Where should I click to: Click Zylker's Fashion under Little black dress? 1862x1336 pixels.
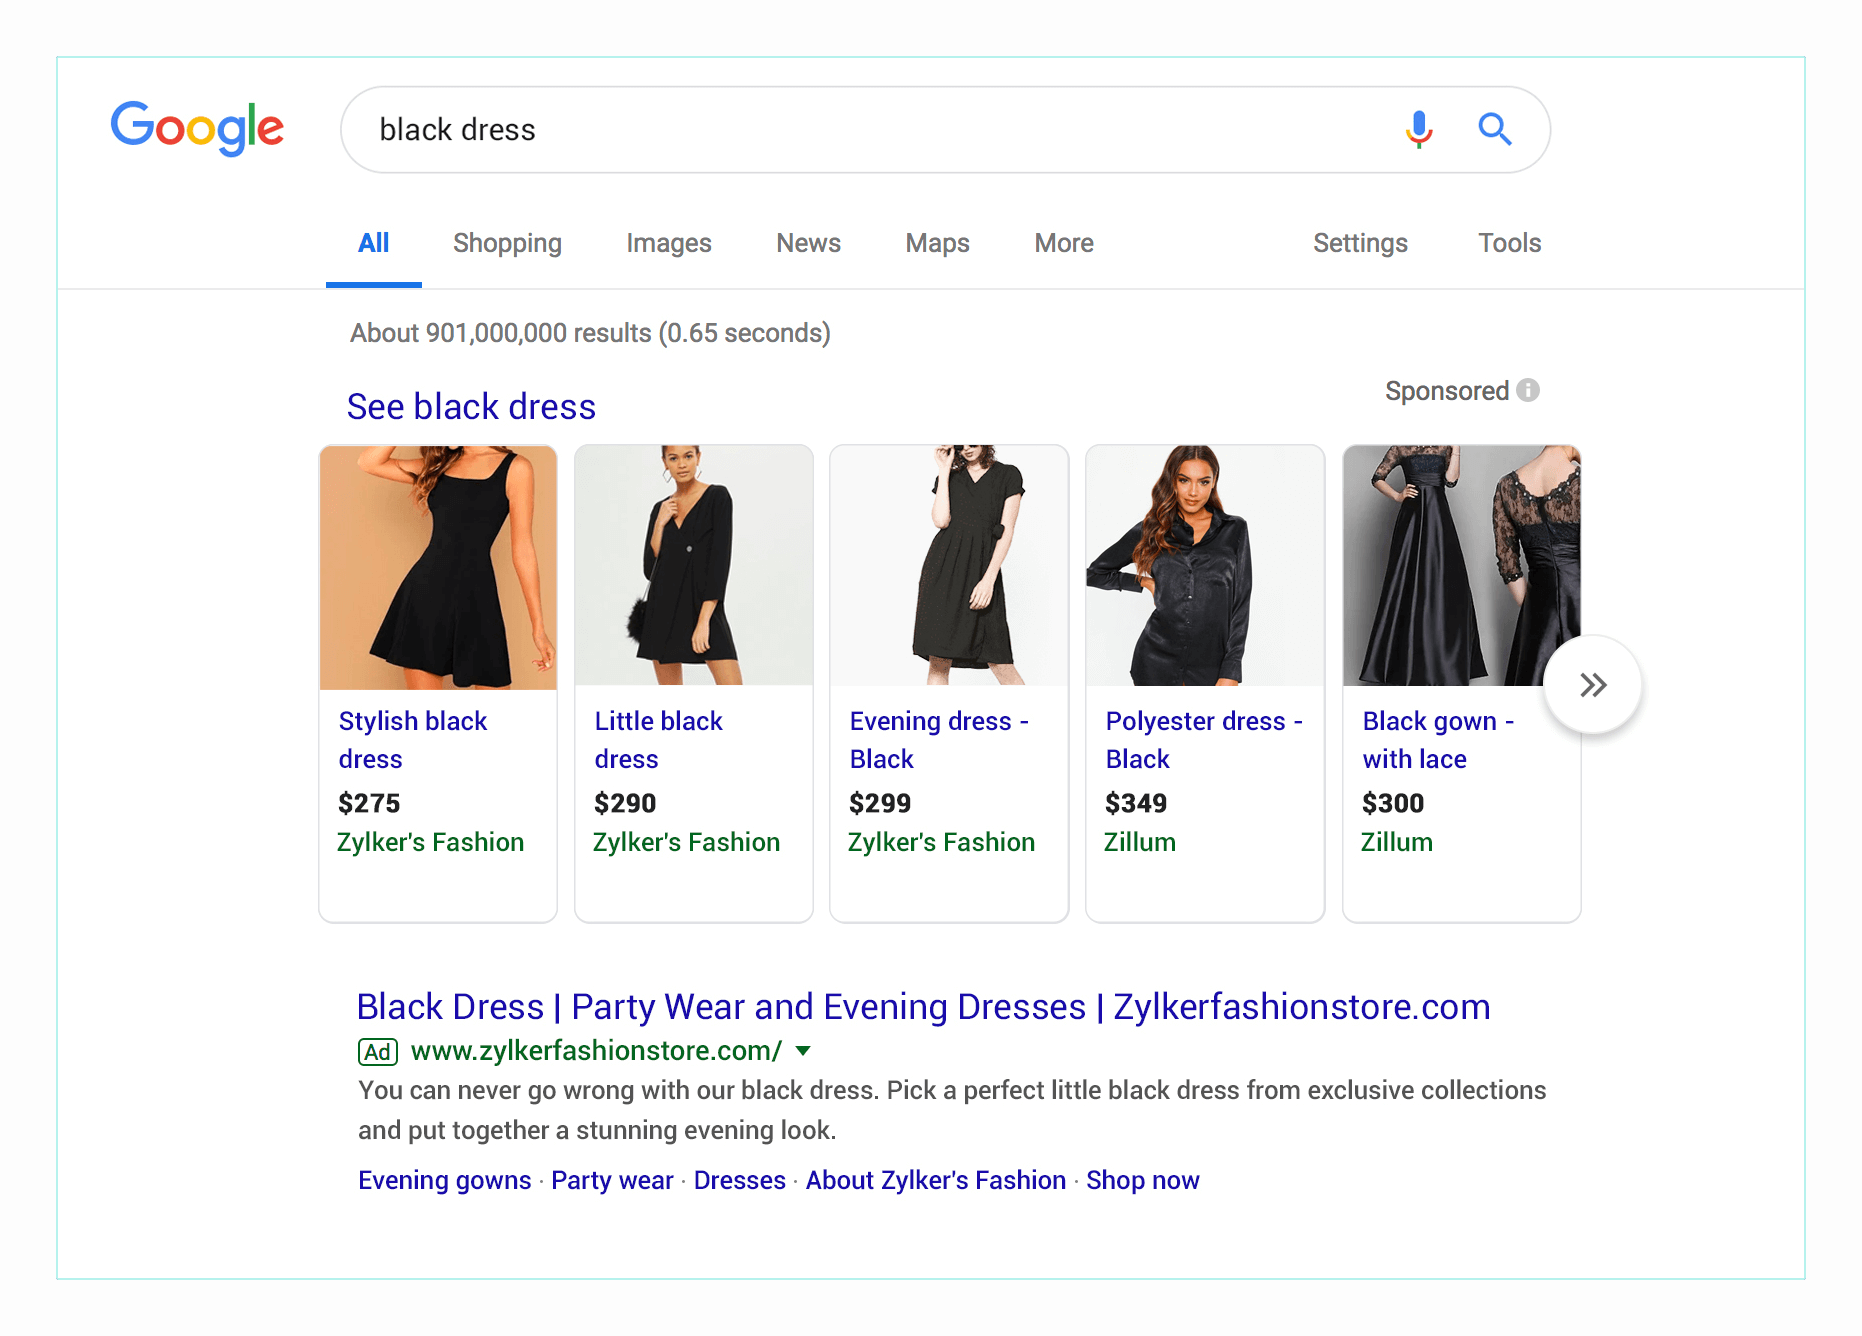(686, 842)
